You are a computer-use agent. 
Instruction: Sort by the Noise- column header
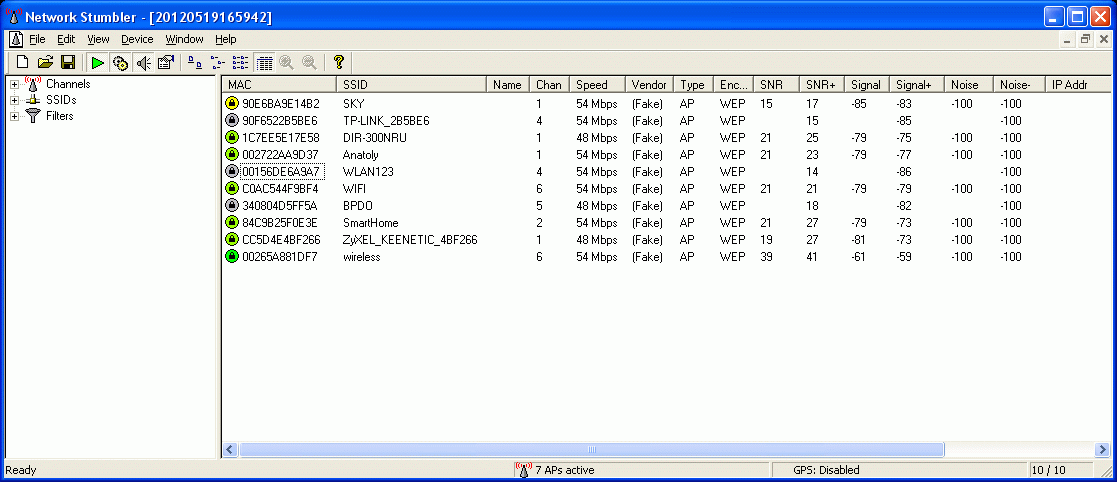click(x=1019, y=85)
